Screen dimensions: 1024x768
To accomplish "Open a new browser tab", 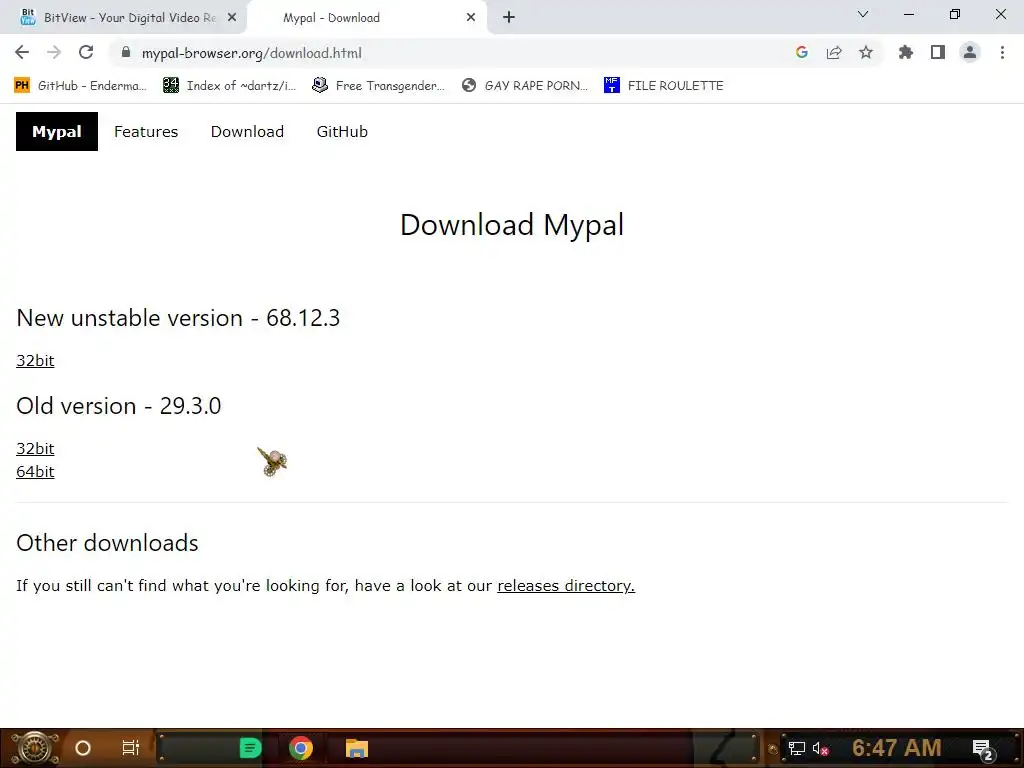I will pyautogui.click(x=509, y=17).
